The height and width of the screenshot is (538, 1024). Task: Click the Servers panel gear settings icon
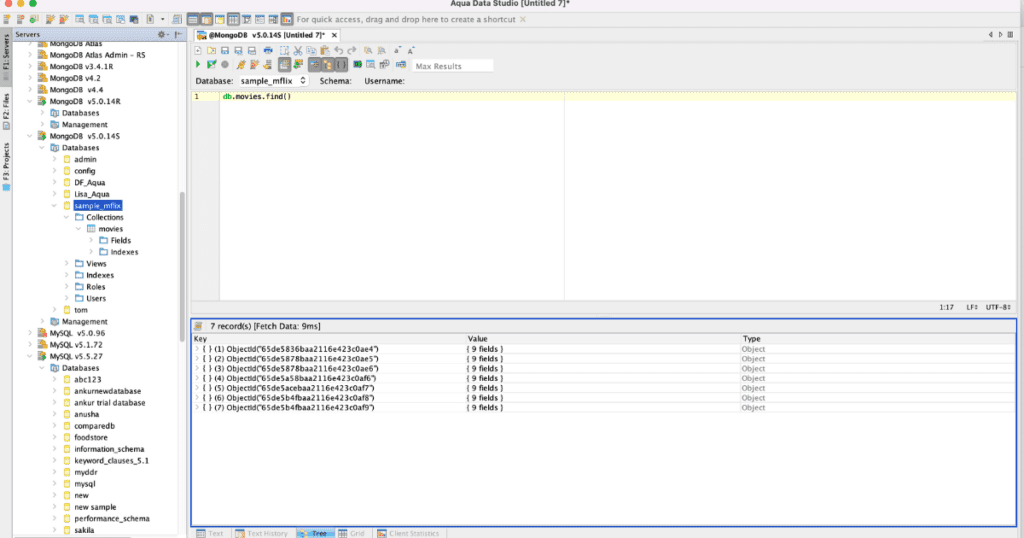[161, 35]
